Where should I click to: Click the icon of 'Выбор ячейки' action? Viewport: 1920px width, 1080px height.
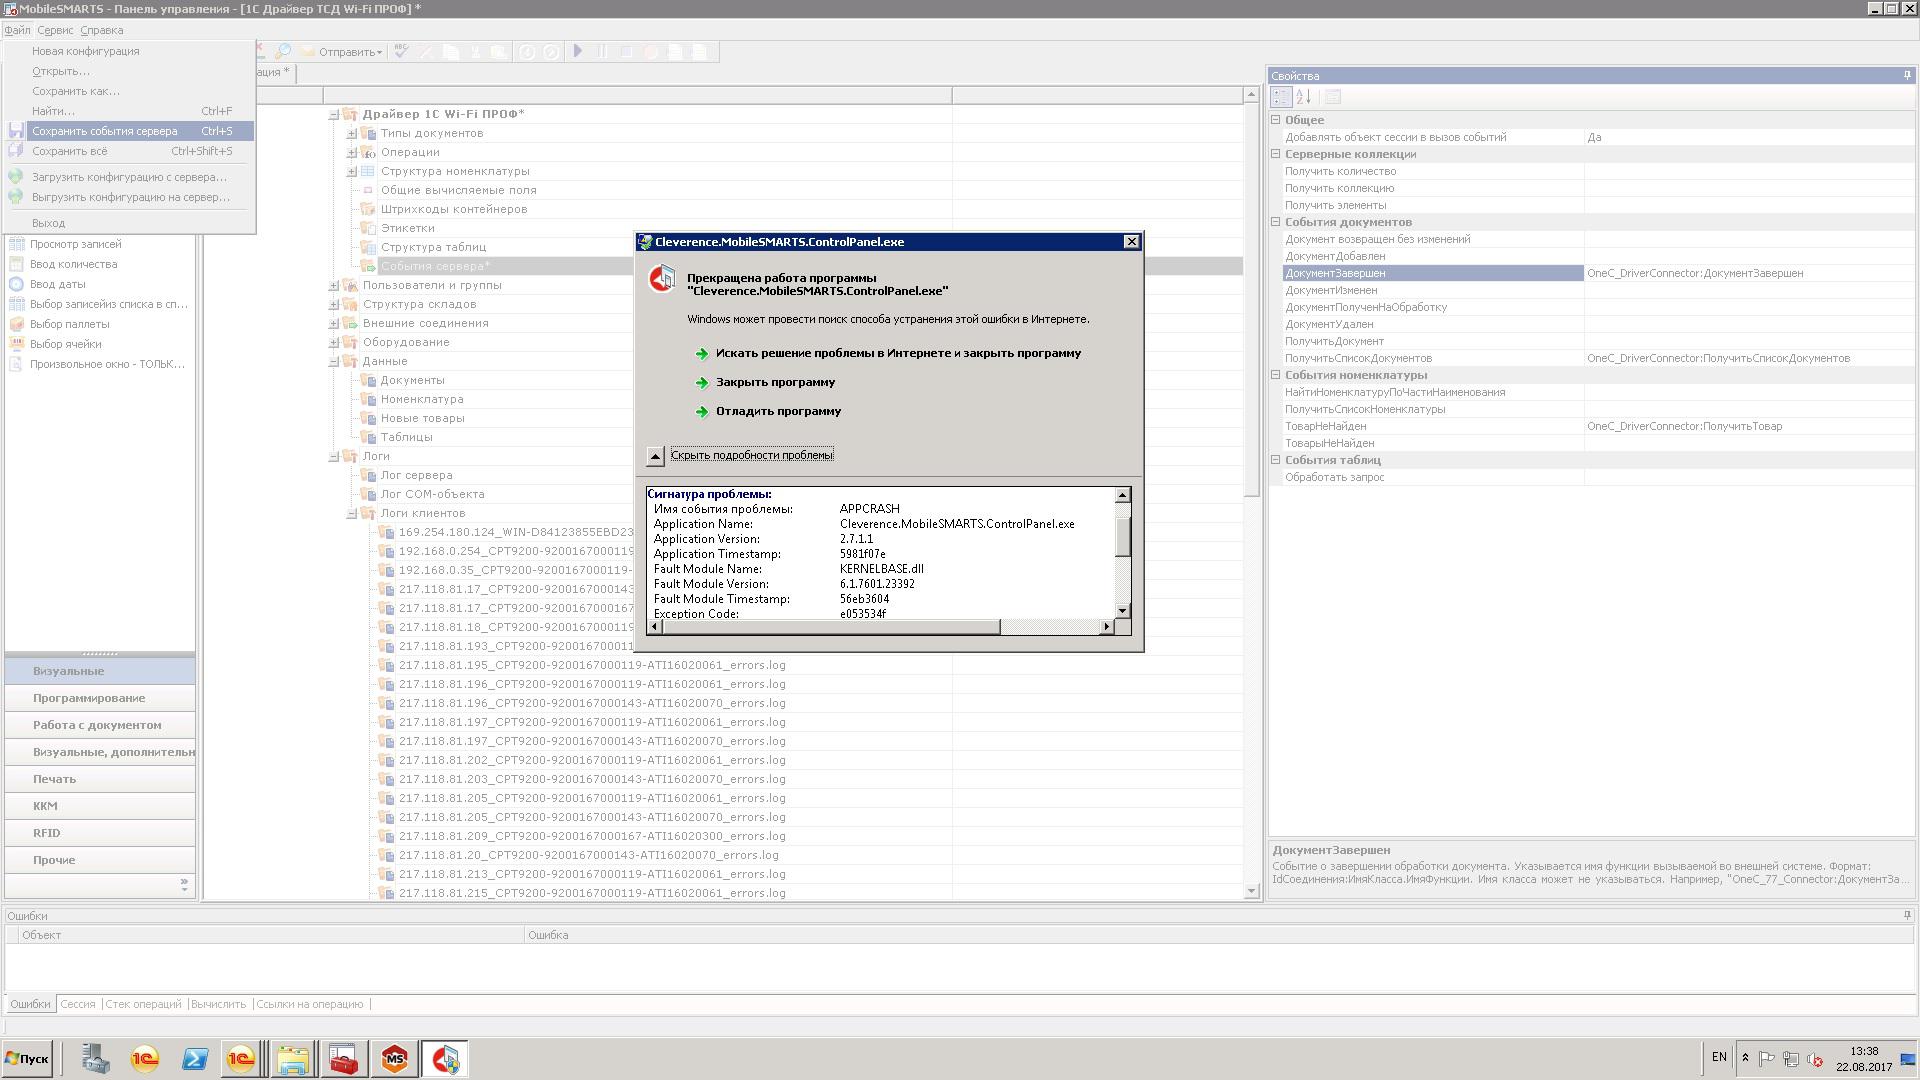click(x=16, y=344)
